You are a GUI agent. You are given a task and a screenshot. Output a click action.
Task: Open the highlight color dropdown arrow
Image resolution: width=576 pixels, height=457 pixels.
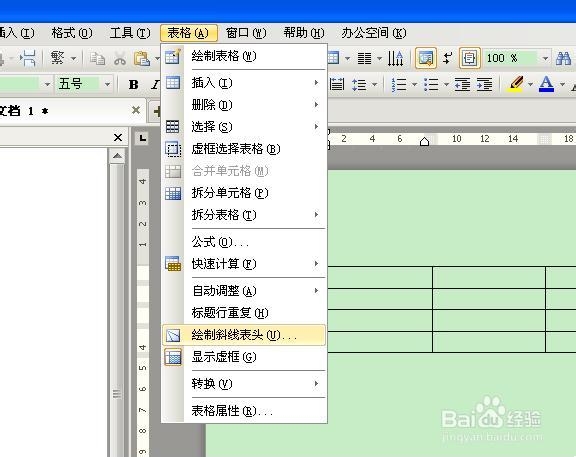click(530, 85)
